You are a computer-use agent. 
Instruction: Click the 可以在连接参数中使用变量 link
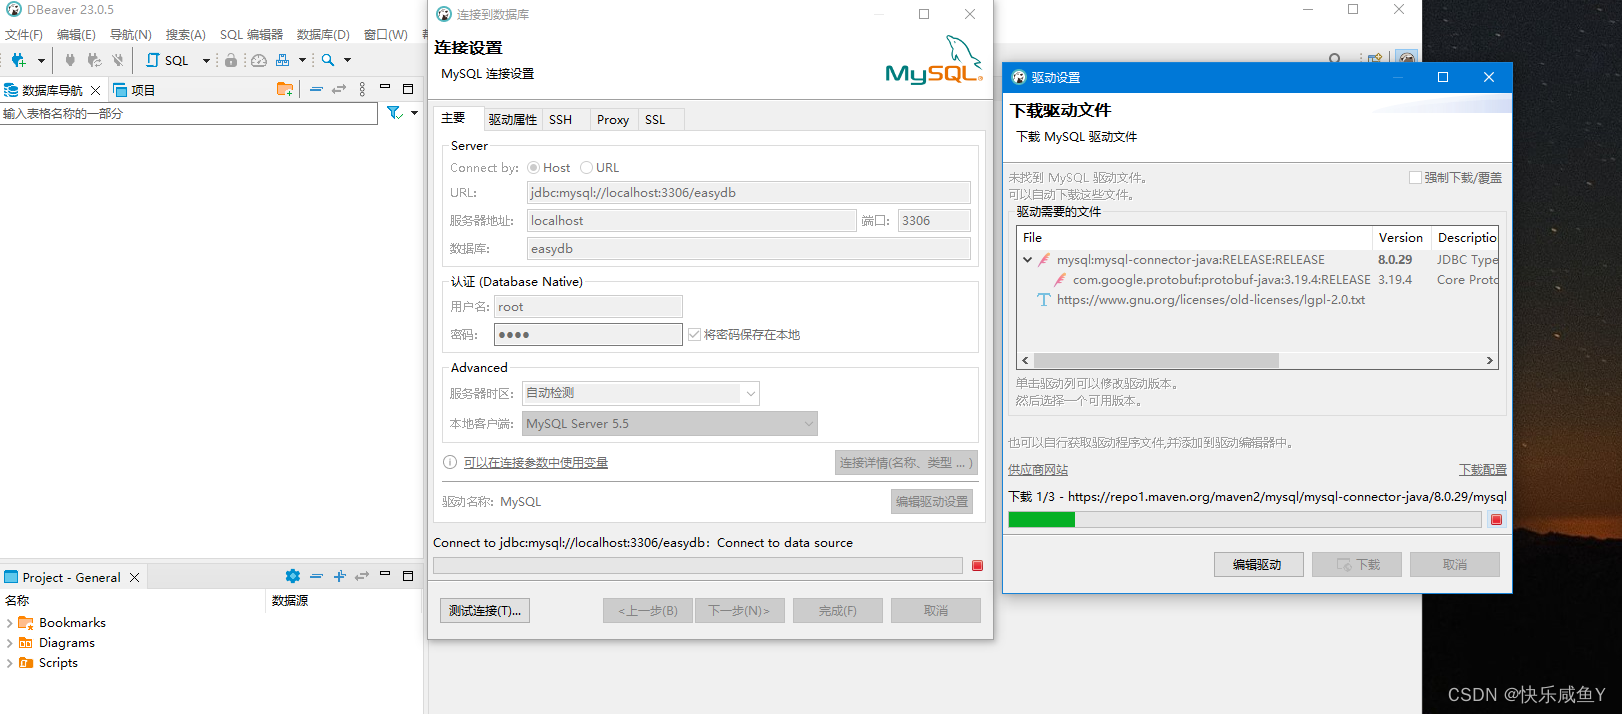click(536, 463)
